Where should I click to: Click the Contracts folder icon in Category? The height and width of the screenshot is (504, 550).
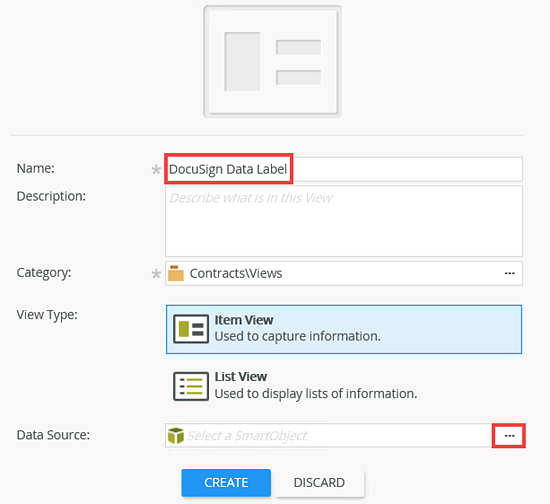click(176, 273)
